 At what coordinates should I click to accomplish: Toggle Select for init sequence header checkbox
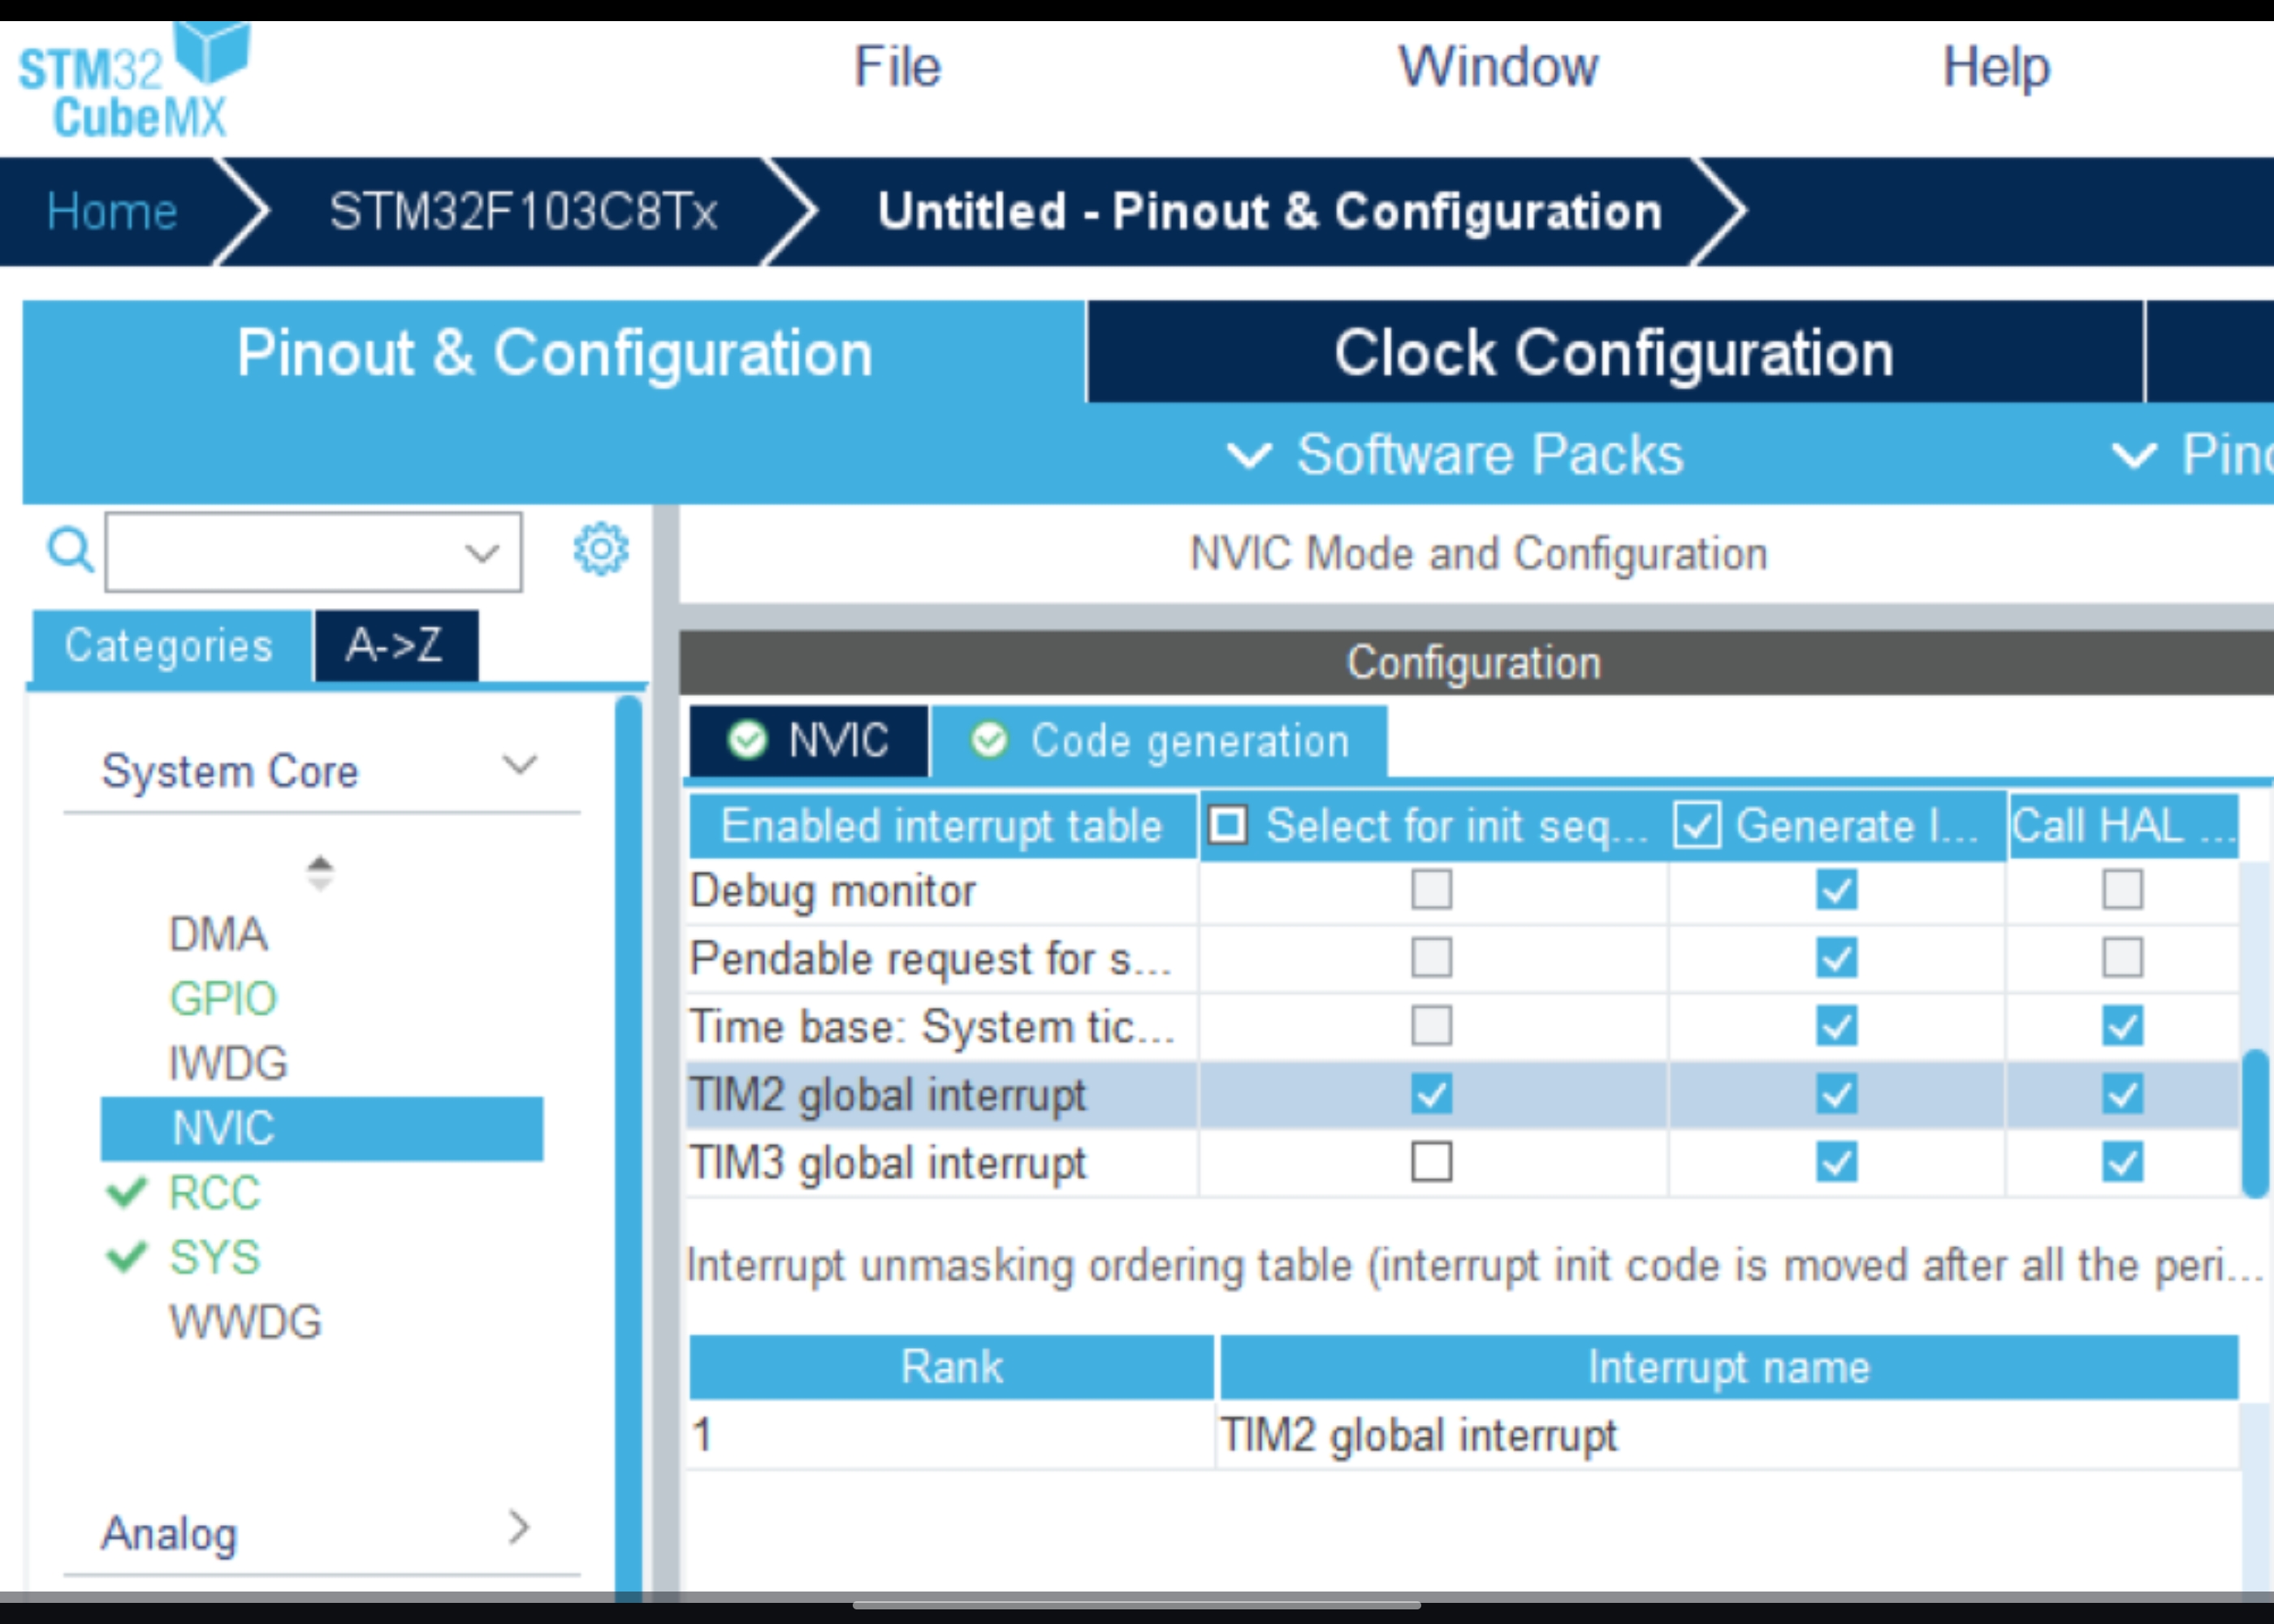click(1228, 826)
